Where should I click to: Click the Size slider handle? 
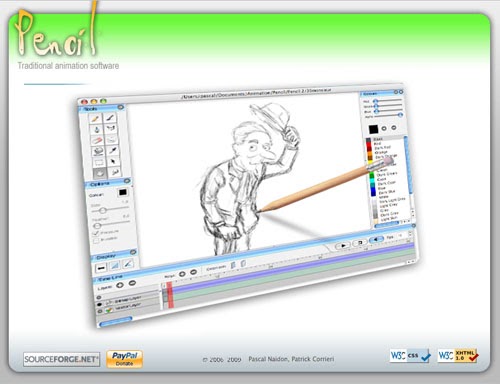click(103, 210)
